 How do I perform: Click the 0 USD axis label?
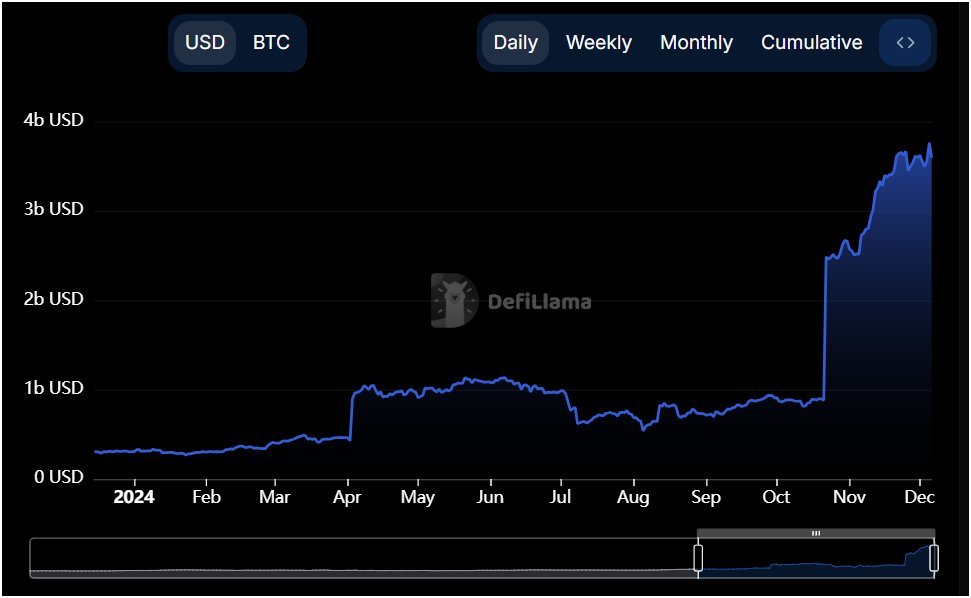tap(58, 477)
